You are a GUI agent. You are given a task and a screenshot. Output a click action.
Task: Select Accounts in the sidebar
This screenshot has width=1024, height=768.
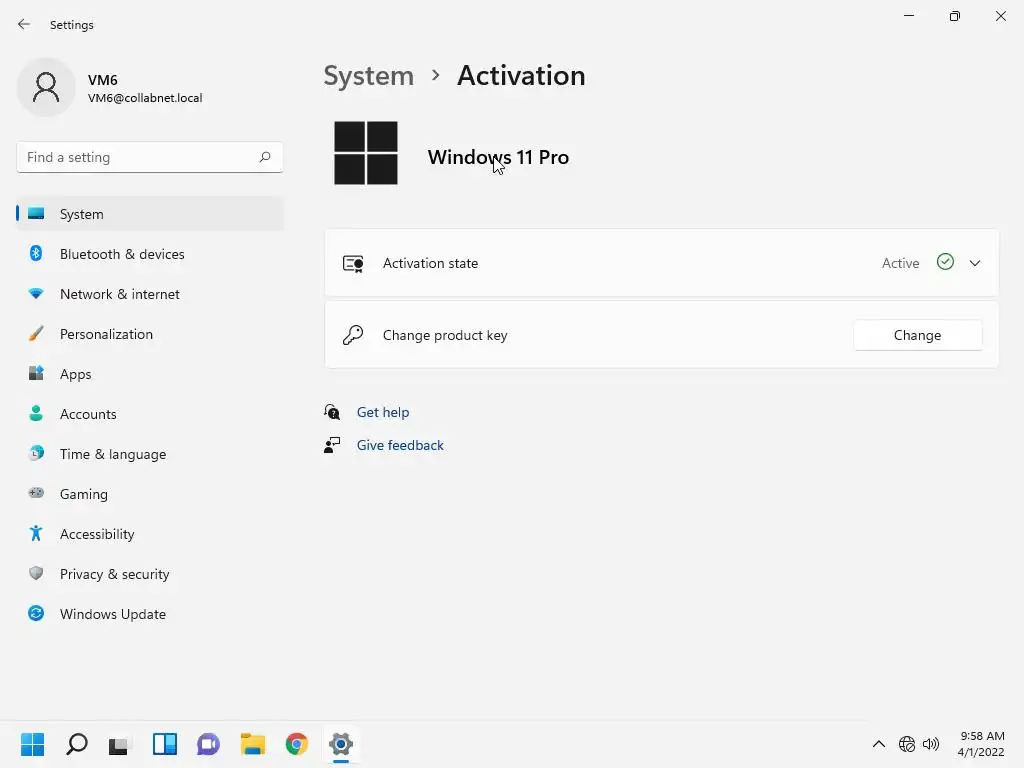point(88,414)
